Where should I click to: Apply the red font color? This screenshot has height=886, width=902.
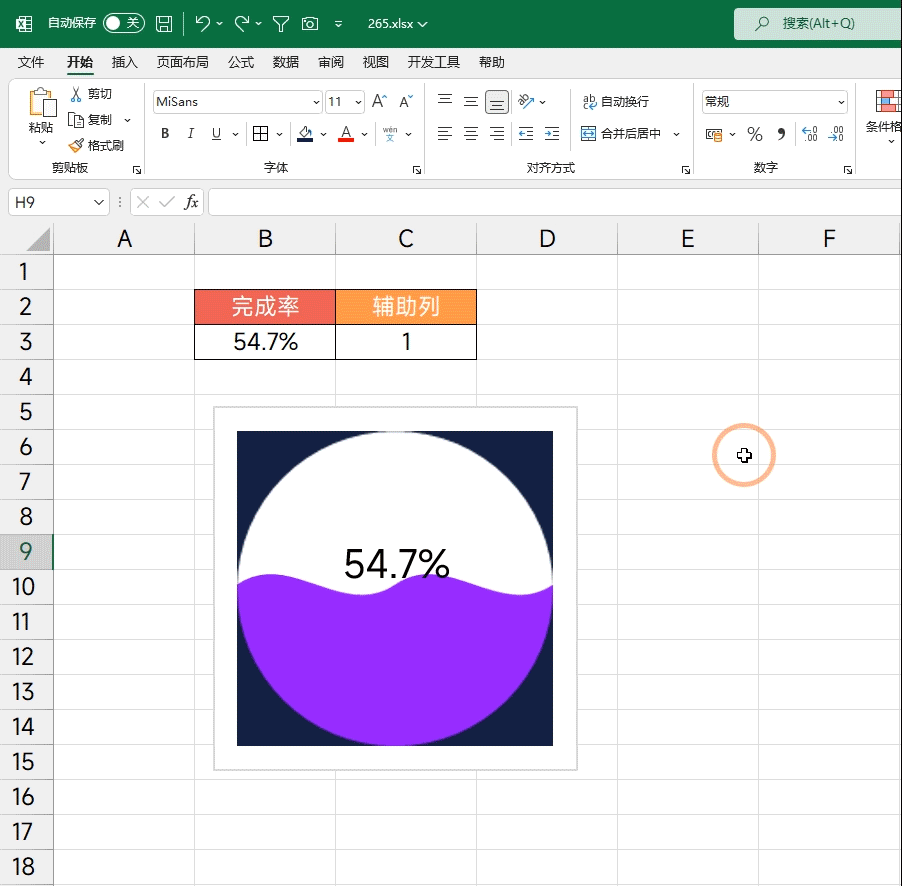(x=346, y=133)
